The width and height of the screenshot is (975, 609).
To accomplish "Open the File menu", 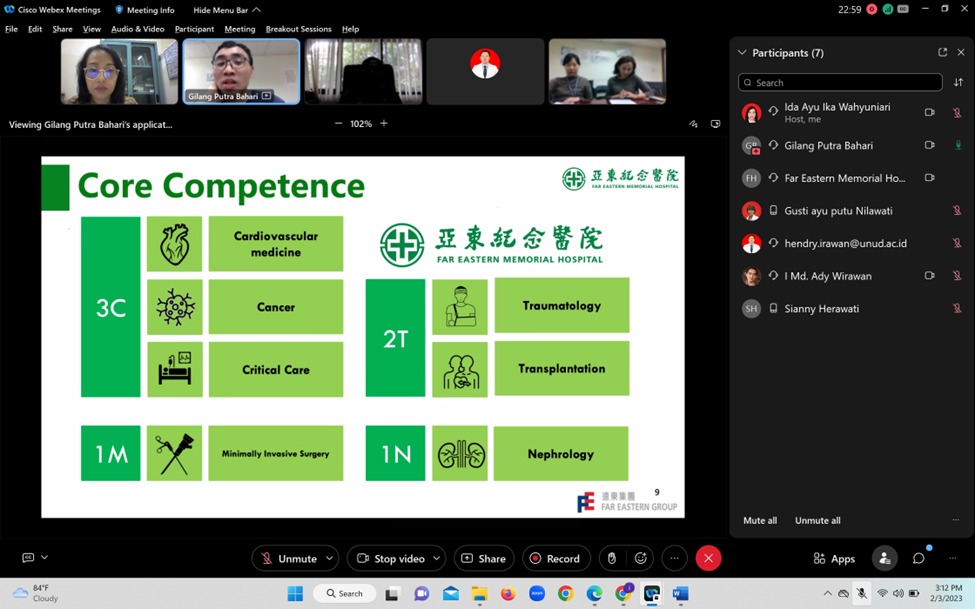I will tap(11, 29).
